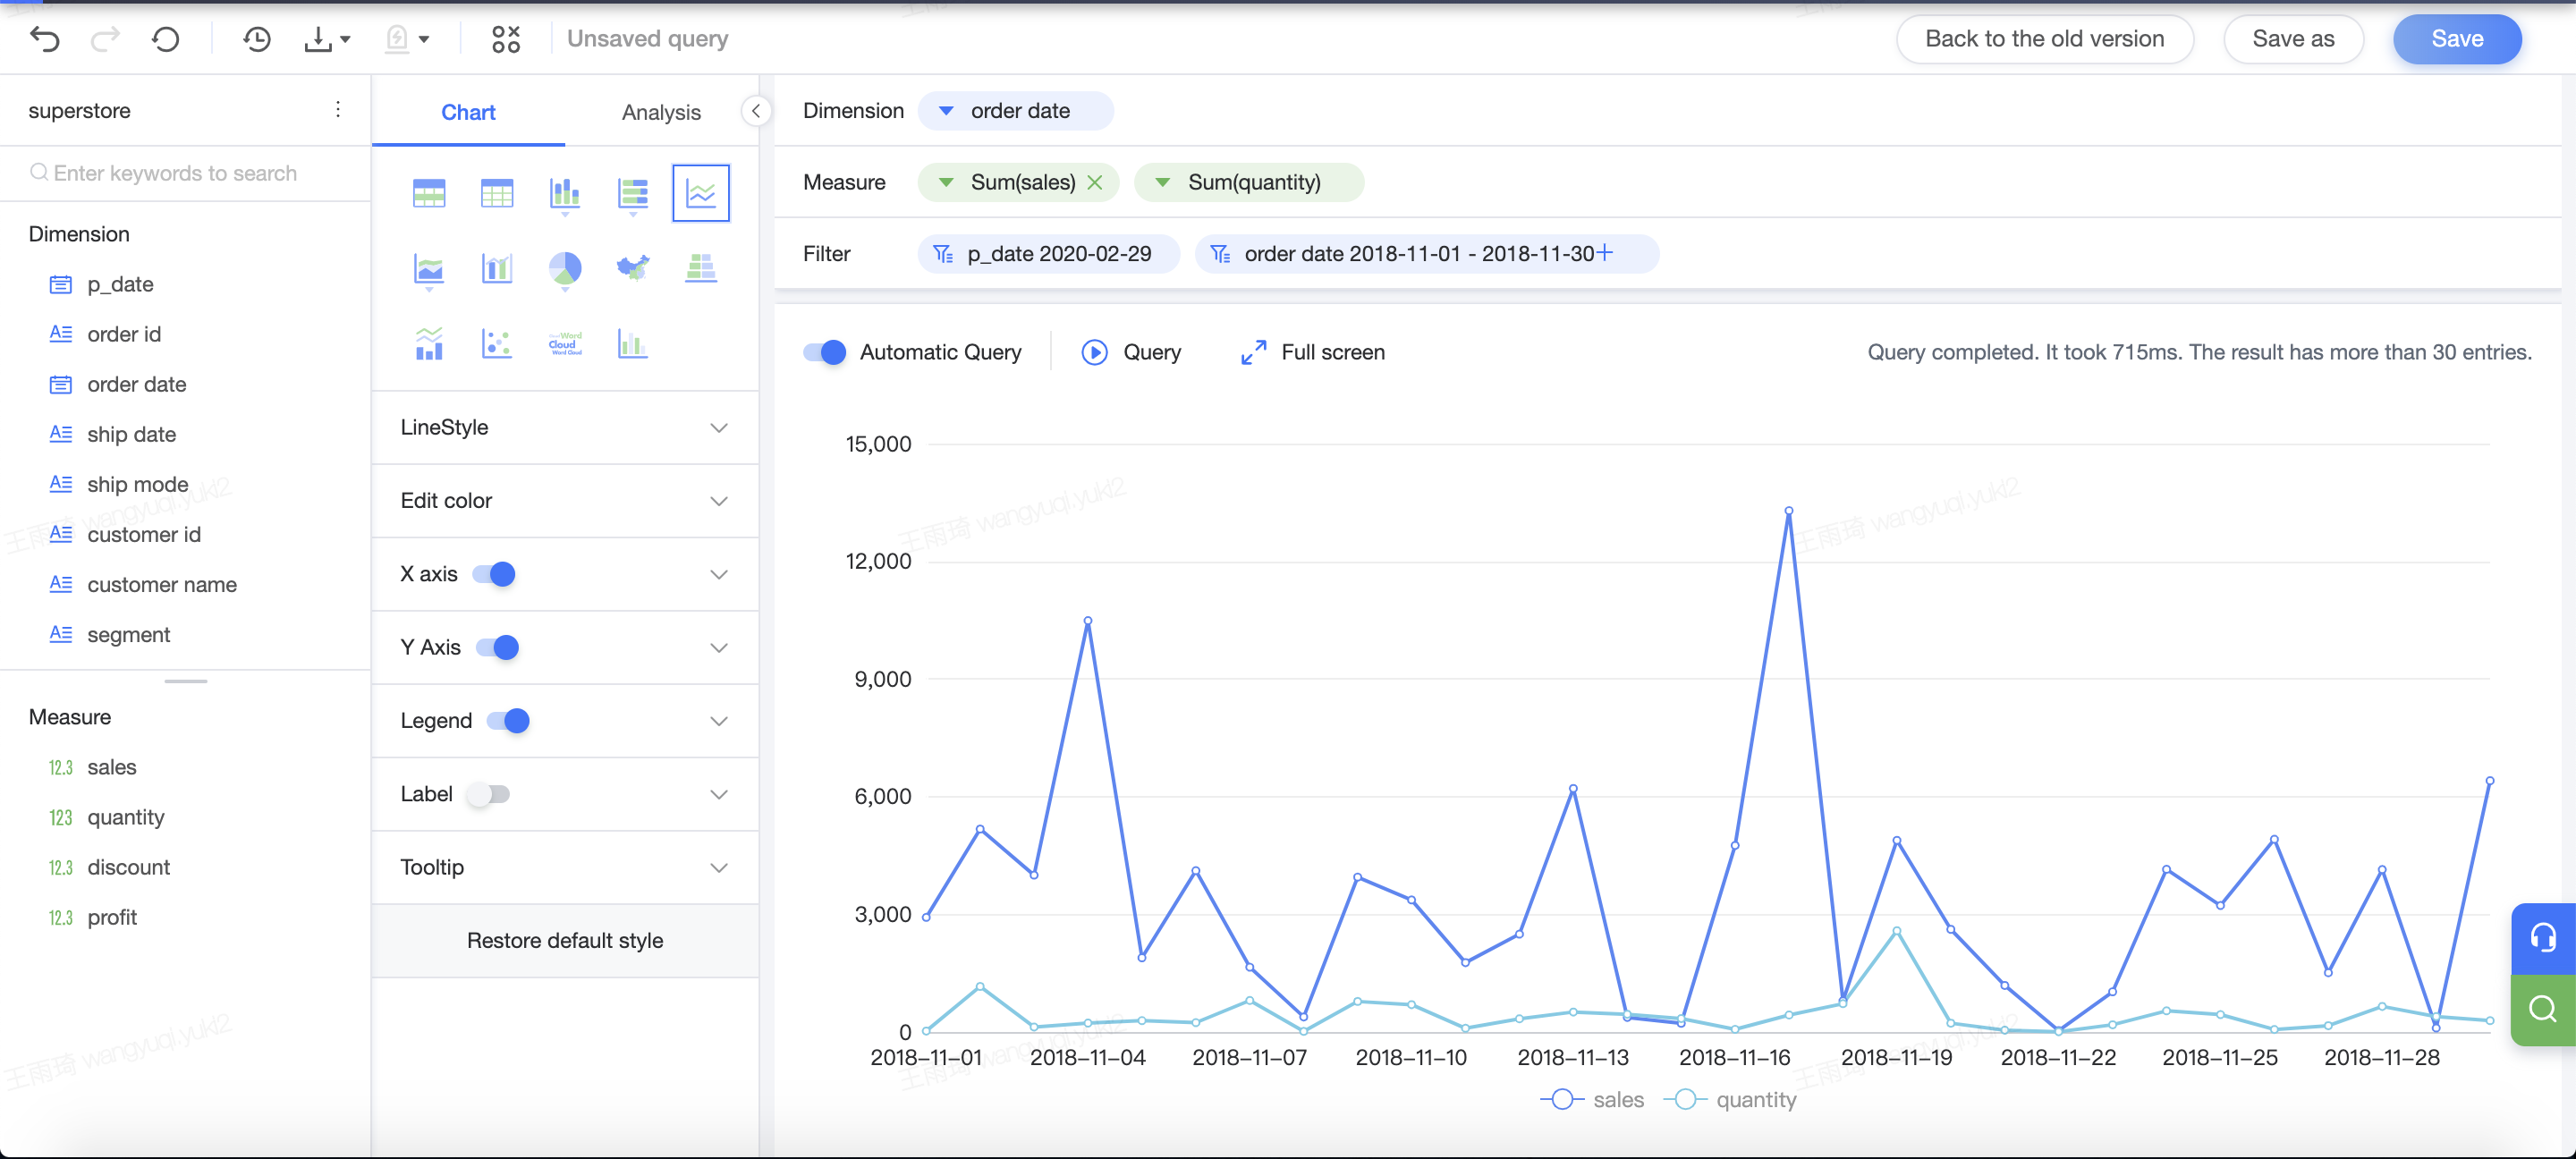This screenshot has height=1159, width=2576.
Task: Open the headset customer support widget
Action: 2542,938
